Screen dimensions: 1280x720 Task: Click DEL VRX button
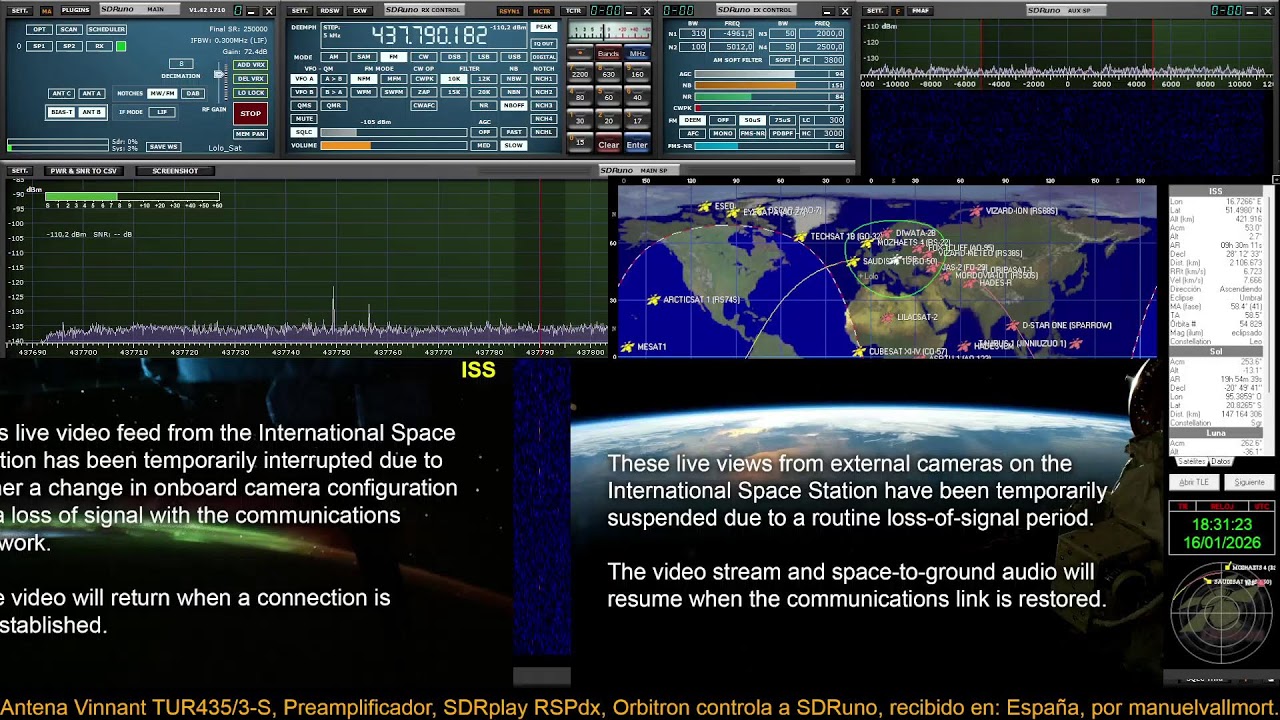point(250,79)
